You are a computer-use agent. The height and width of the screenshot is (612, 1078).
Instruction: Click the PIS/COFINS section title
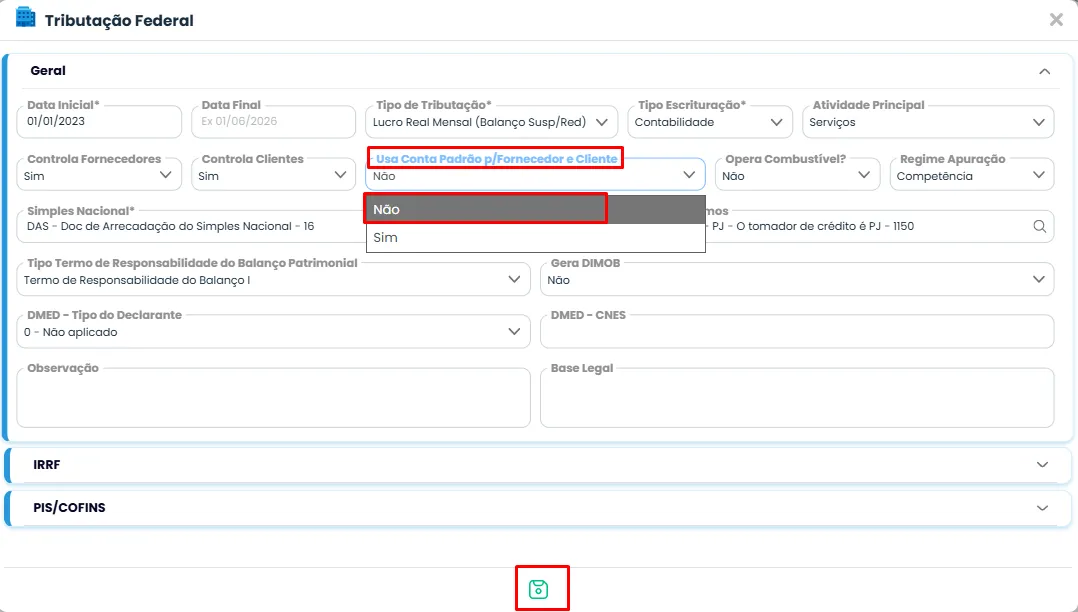coord(69,508)
